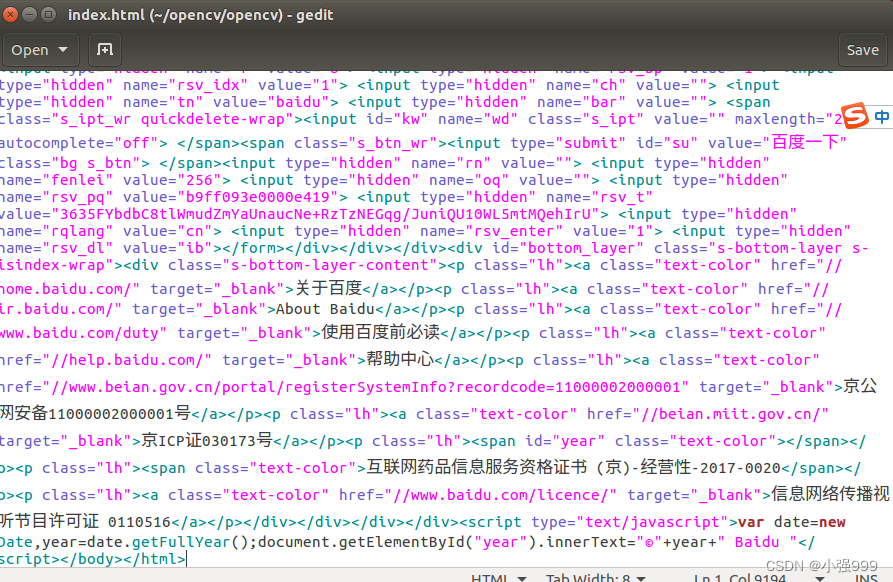Click the keyword var in the script
This screenshot has width=893, height=582.
[751, 522]
